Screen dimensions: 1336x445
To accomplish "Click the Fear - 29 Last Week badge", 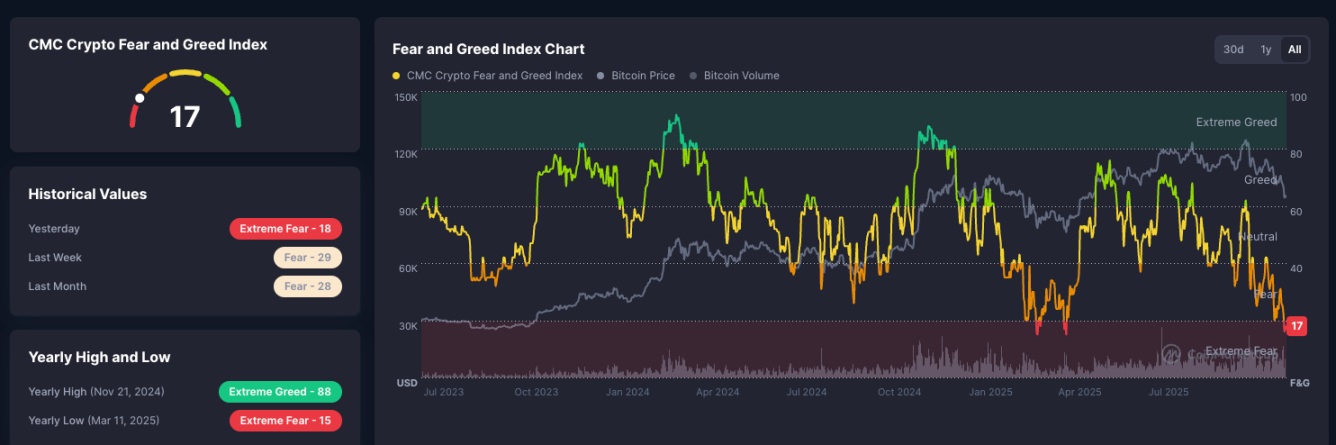I will pyautogui.click(x=307, y=258).
